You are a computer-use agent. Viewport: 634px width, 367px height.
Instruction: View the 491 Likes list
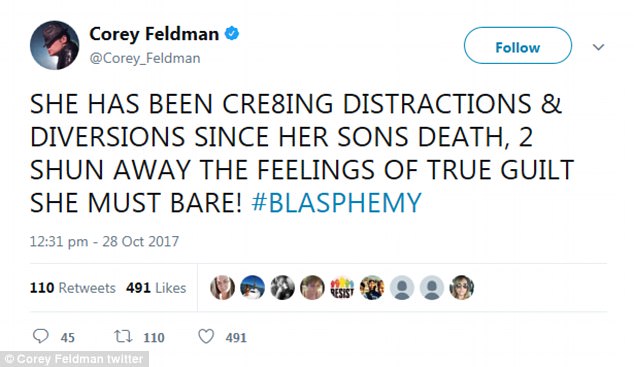156,288
